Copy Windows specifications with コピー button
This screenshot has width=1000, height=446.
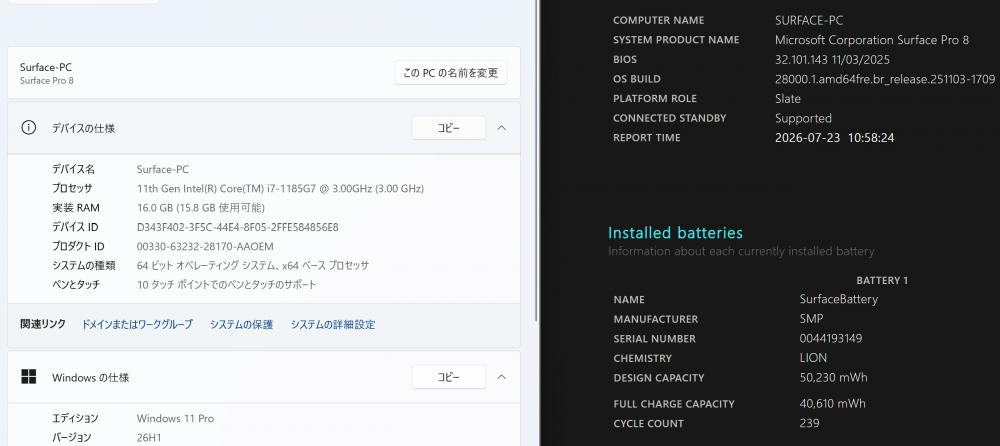[x=448, y=377]
